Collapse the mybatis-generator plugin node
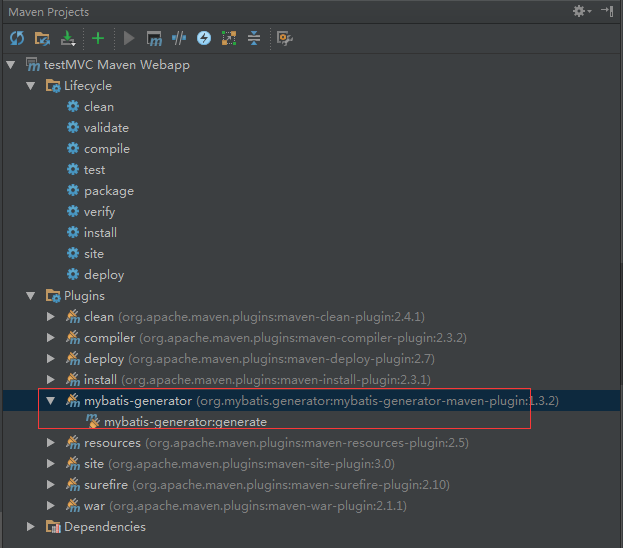The width and height of the screenshot is (623, 548). (50, 401)
